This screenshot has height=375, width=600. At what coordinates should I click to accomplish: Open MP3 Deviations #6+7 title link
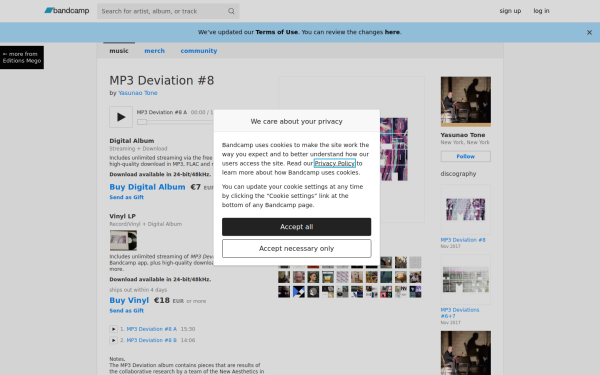click(460, 313)
